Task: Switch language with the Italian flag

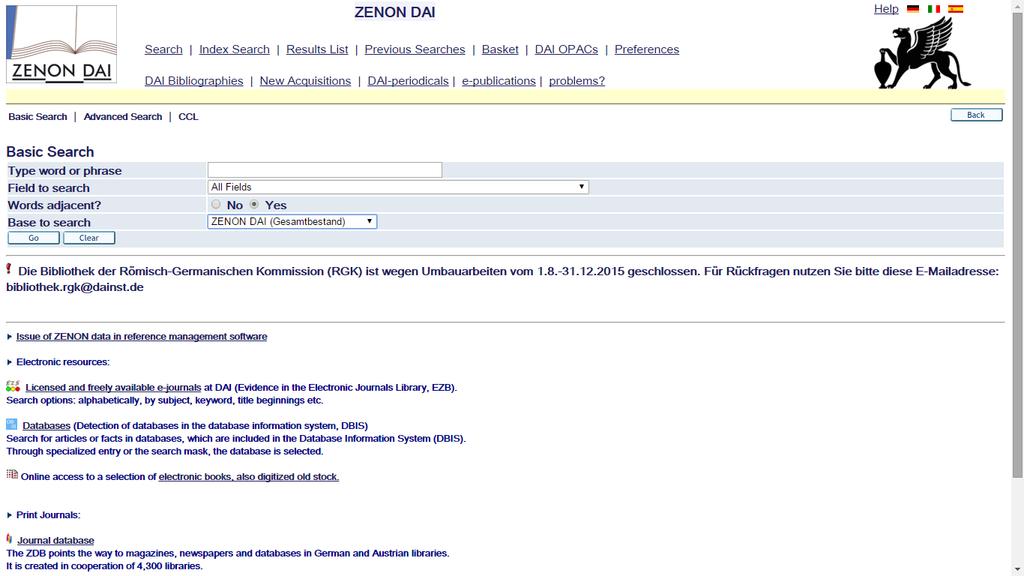Action: (x=934, y=9)
